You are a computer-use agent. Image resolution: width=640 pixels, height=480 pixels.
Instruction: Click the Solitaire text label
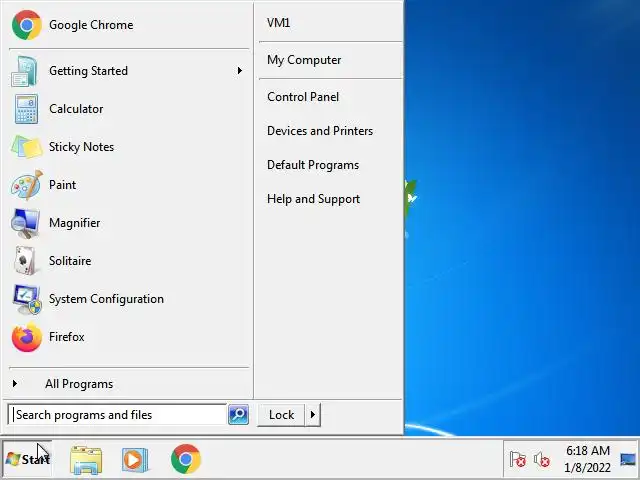(70, 261)
